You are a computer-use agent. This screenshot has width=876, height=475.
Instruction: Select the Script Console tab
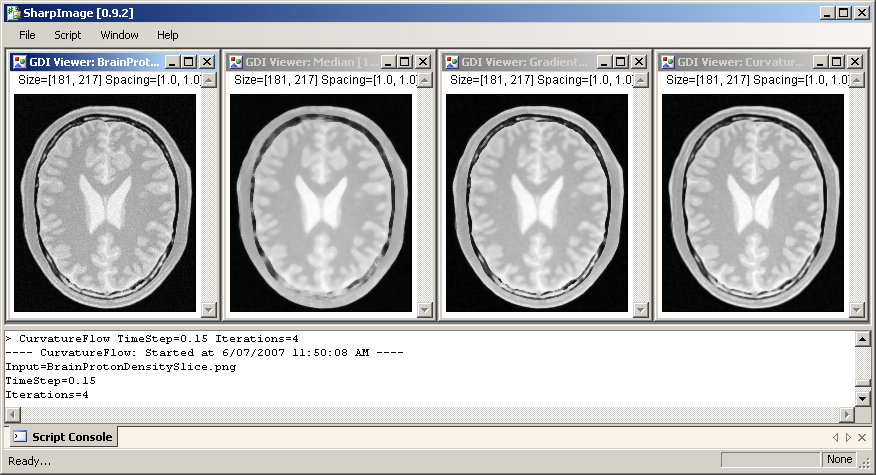pyautogui.click(x=63, y=437)
